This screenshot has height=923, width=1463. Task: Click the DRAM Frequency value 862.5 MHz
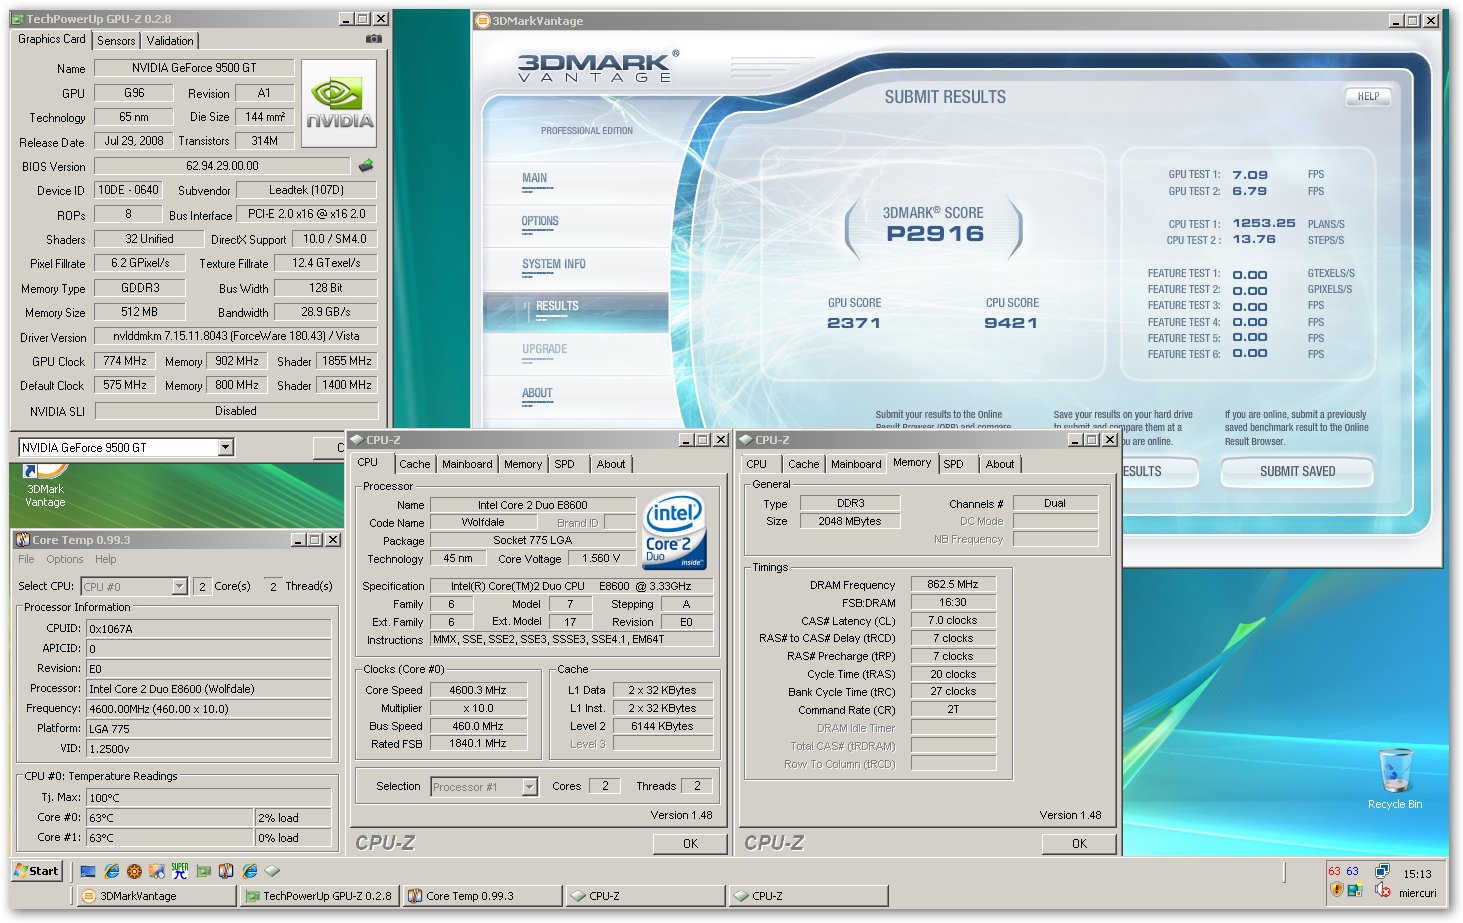click(x=953, y=584)
